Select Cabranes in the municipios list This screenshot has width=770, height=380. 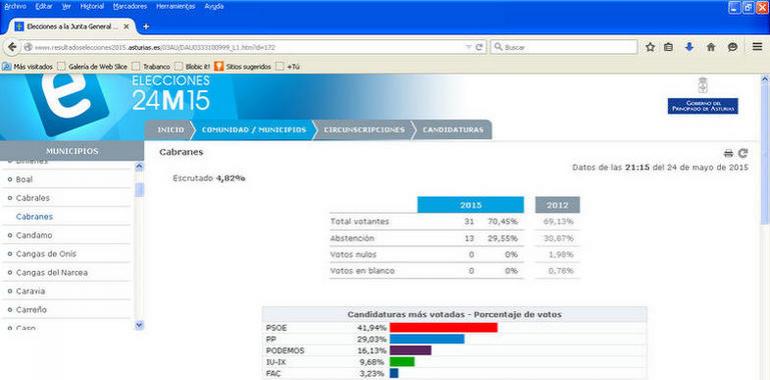point(34,217)
